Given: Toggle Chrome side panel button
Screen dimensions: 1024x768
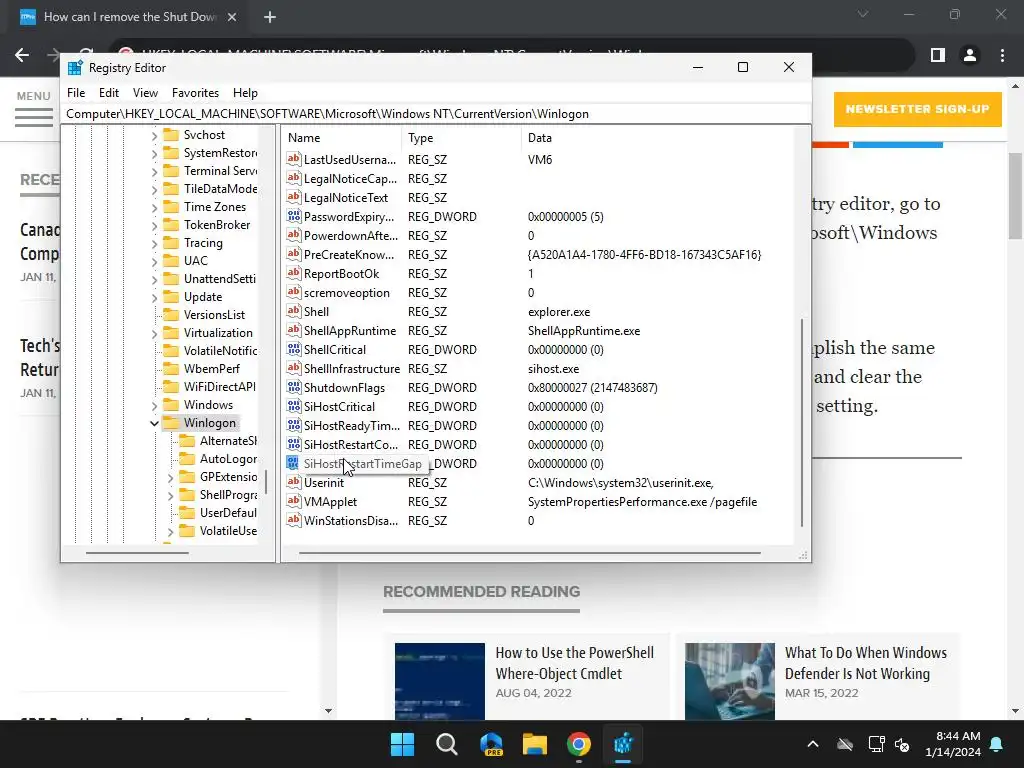Looking at the screenshot, I should coord(938,56).
